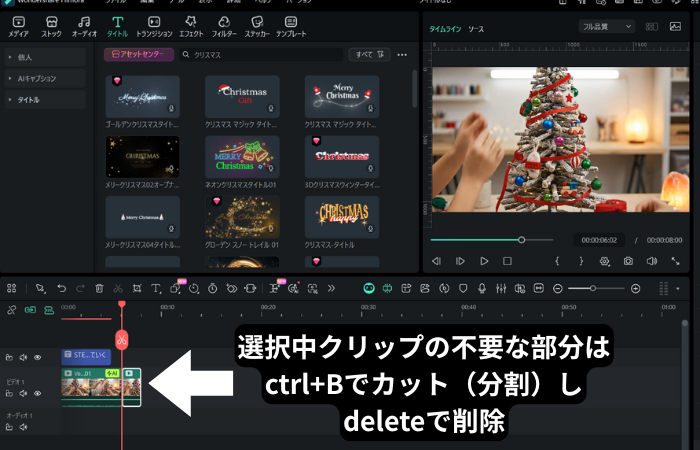Click the メリークリスマス04タイトル label
Screen dimensions: 700x450
point(142,245)
